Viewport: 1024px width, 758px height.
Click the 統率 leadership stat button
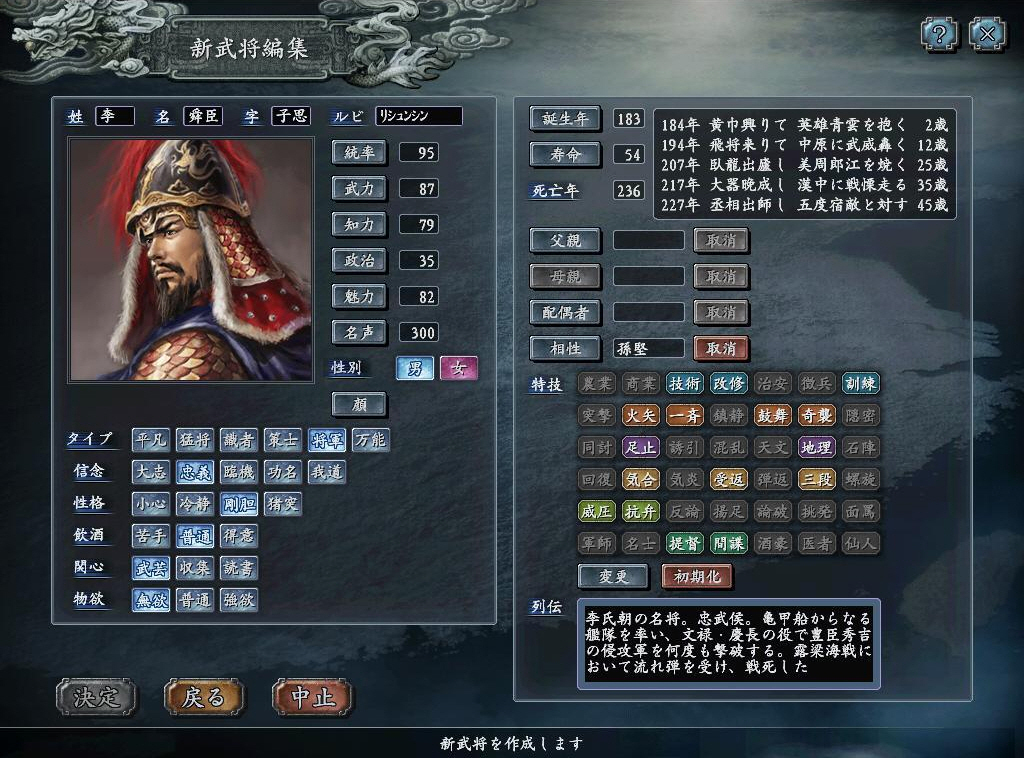pos(359,152)
